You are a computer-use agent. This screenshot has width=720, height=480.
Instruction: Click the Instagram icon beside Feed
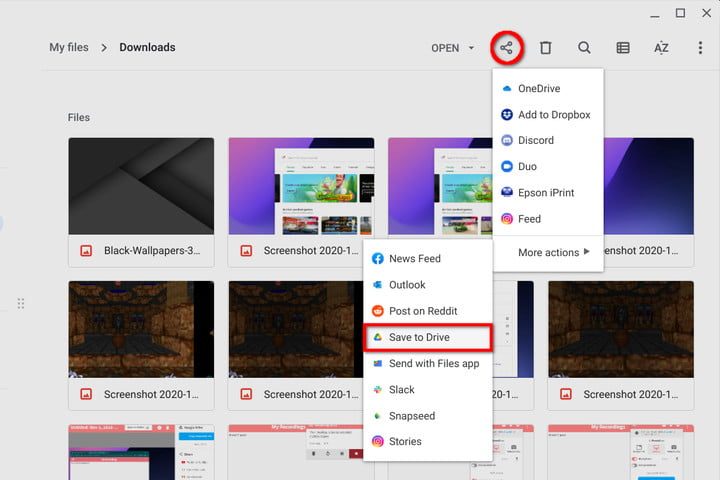tap(507, 219)
